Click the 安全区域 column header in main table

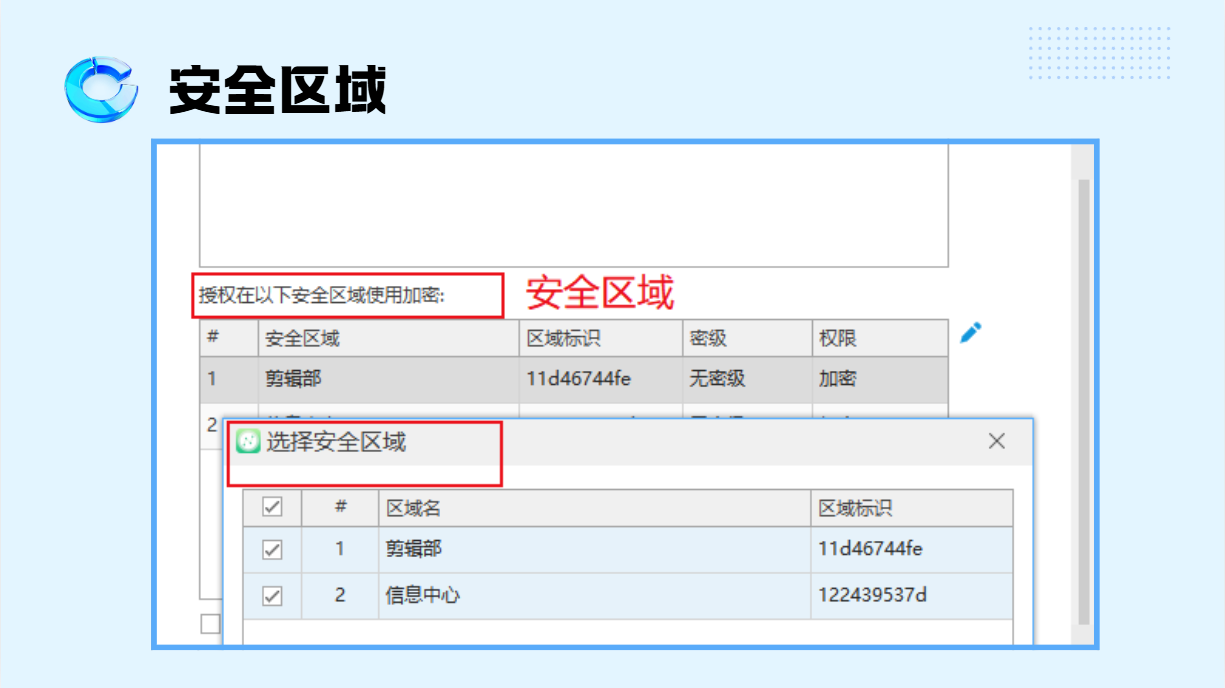[388, 339]
